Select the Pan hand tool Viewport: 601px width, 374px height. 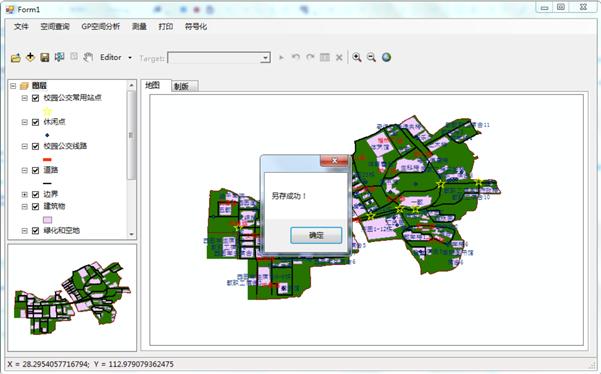tap(88, 57)
